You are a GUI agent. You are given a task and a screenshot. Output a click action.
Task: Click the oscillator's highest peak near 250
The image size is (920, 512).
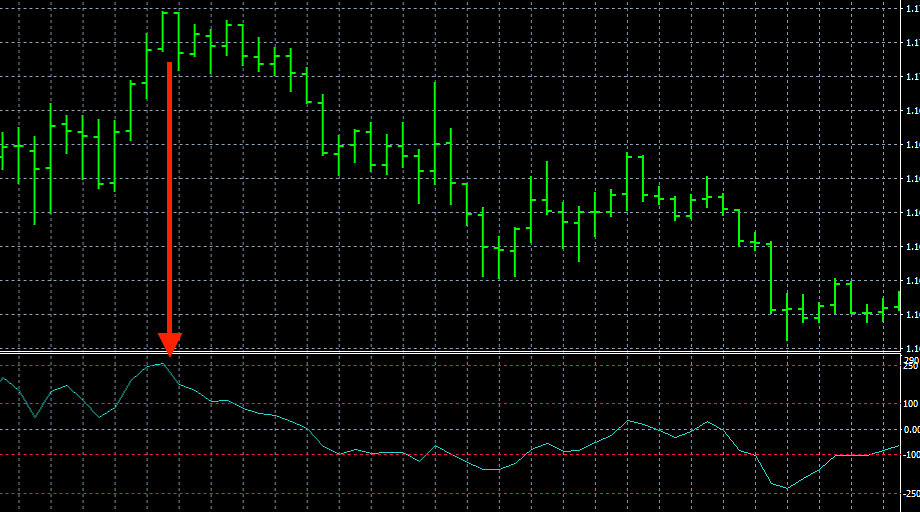pos(163,364)
